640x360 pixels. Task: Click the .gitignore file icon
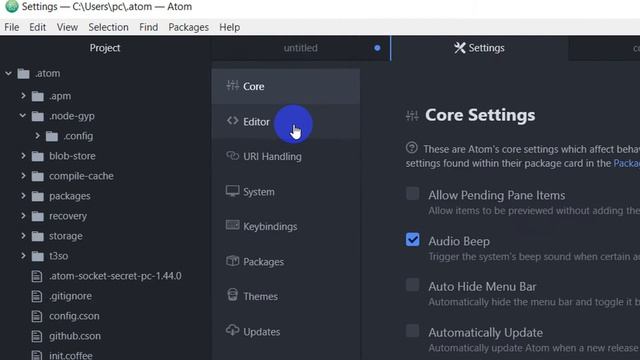(x=37, y=296)
